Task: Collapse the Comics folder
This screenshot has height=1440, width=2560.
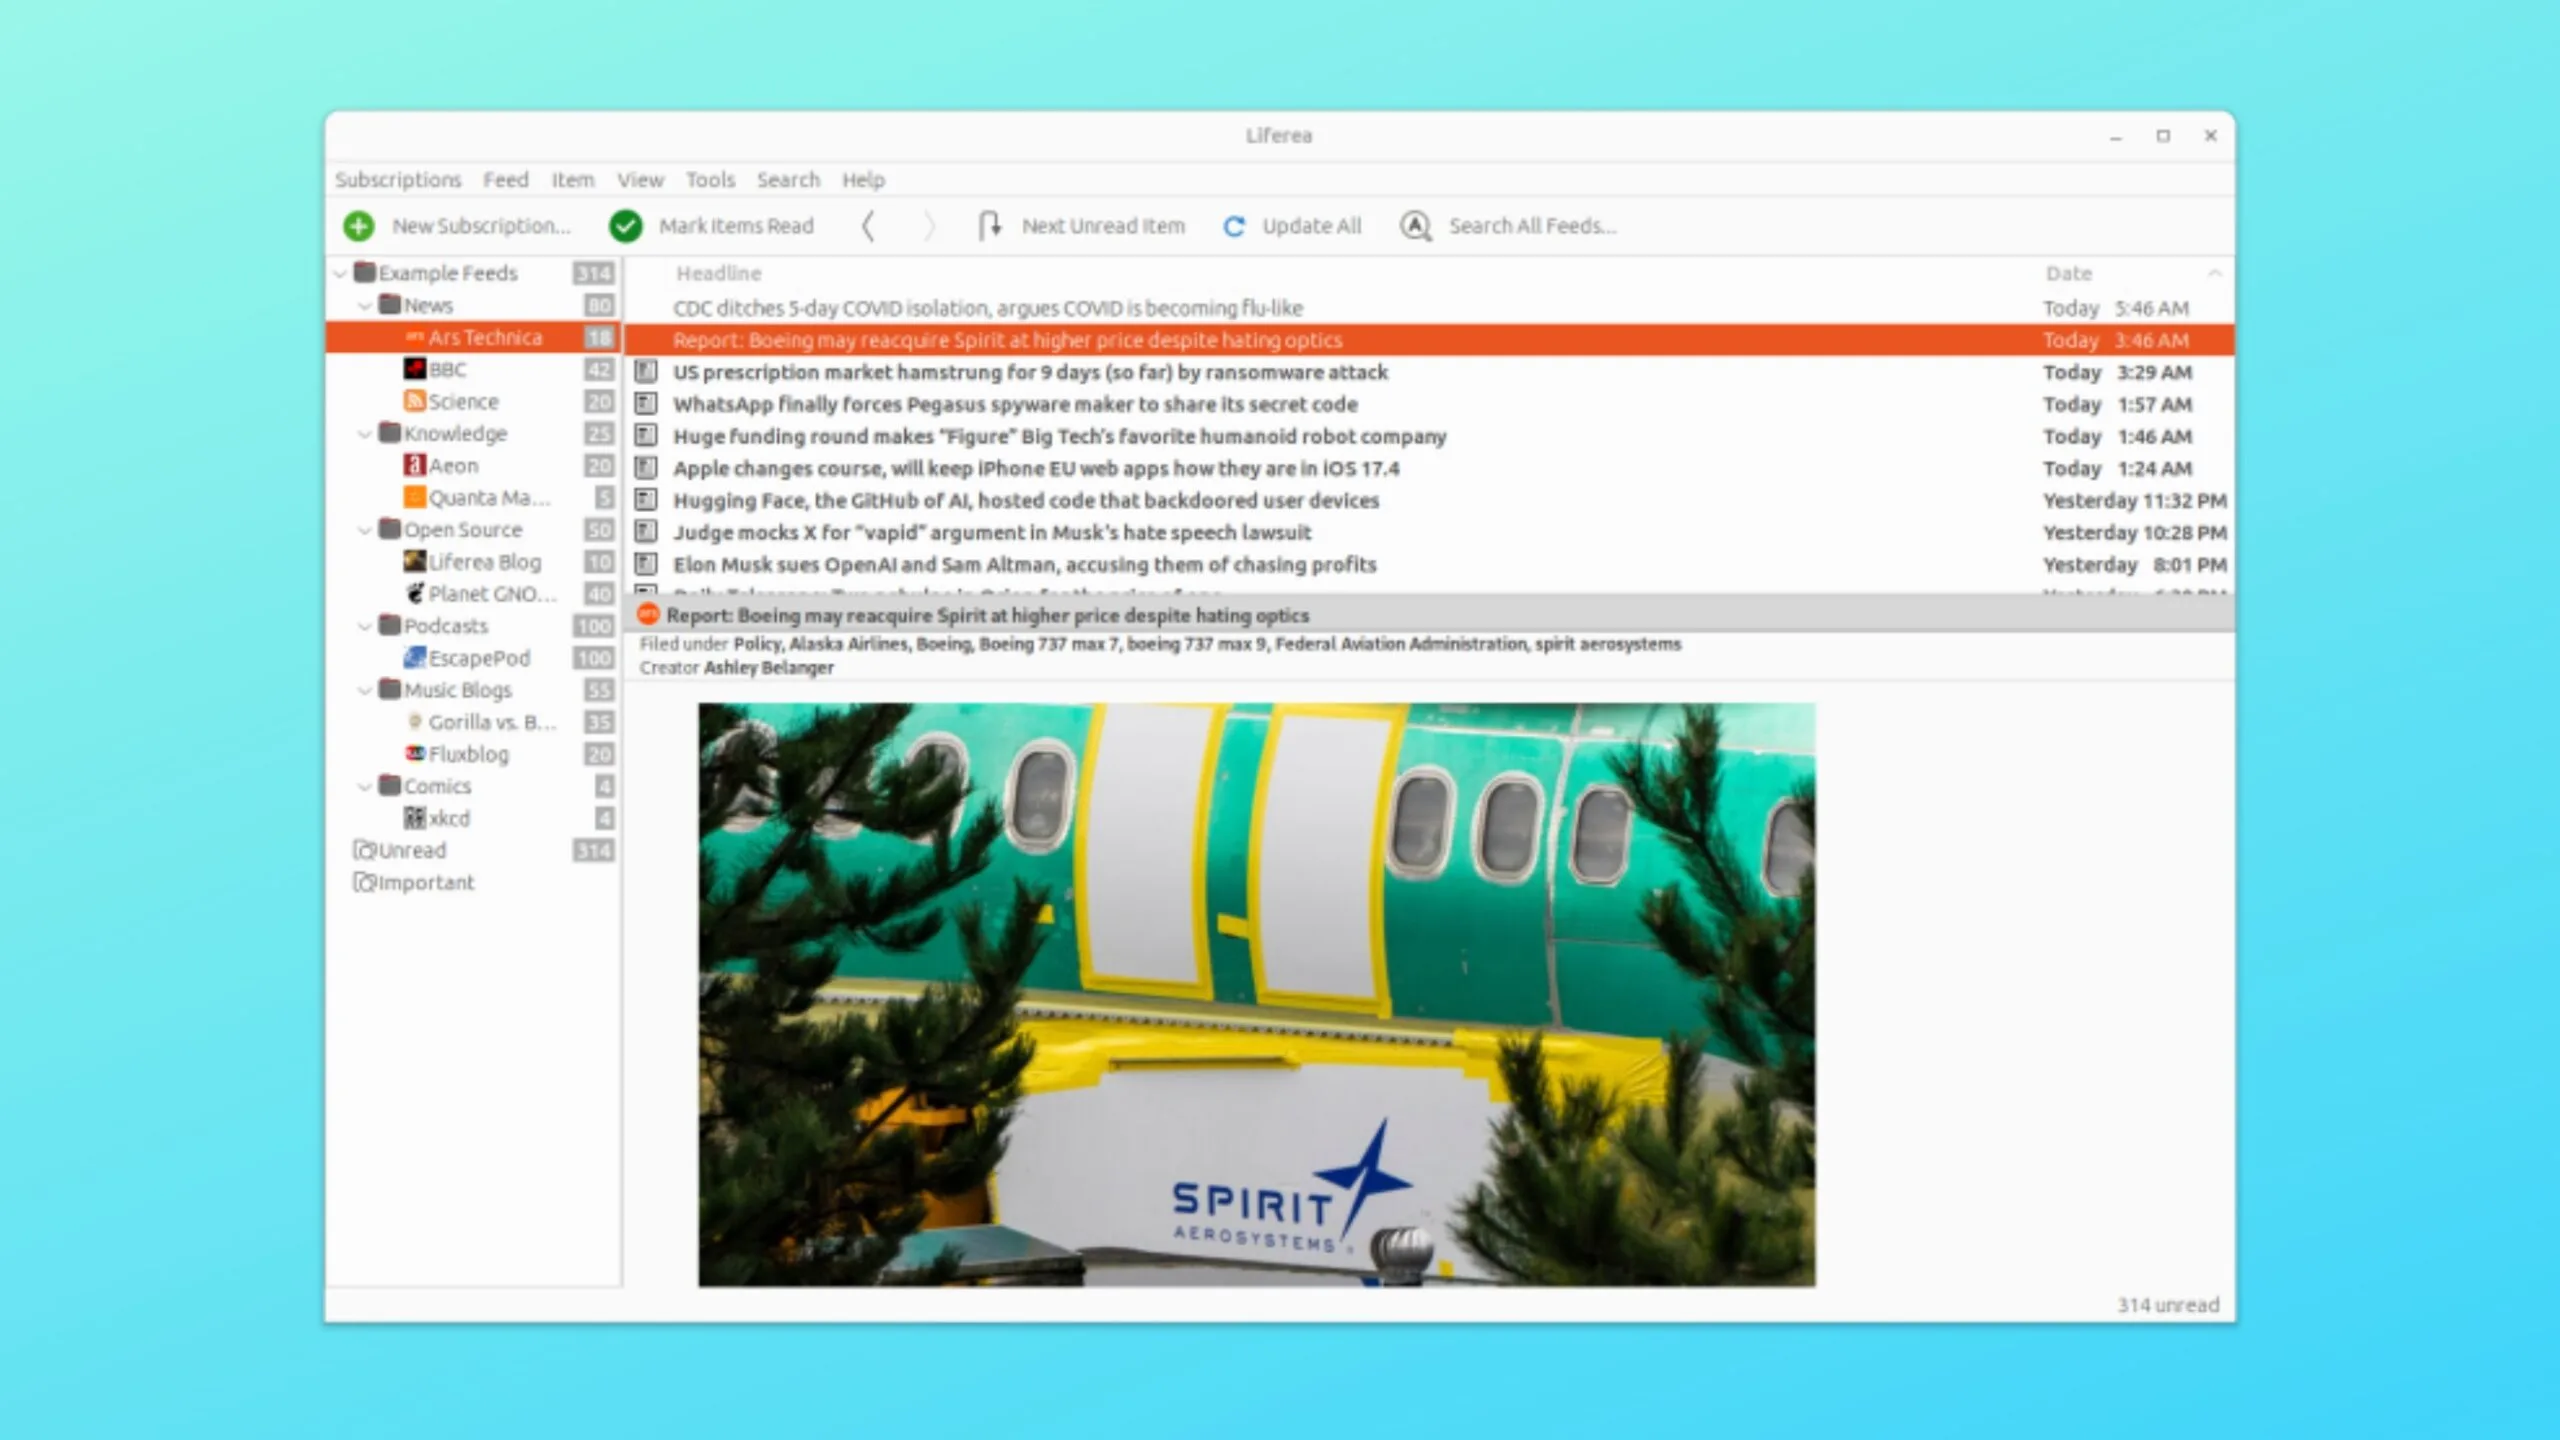Action: tap(365, 786)
